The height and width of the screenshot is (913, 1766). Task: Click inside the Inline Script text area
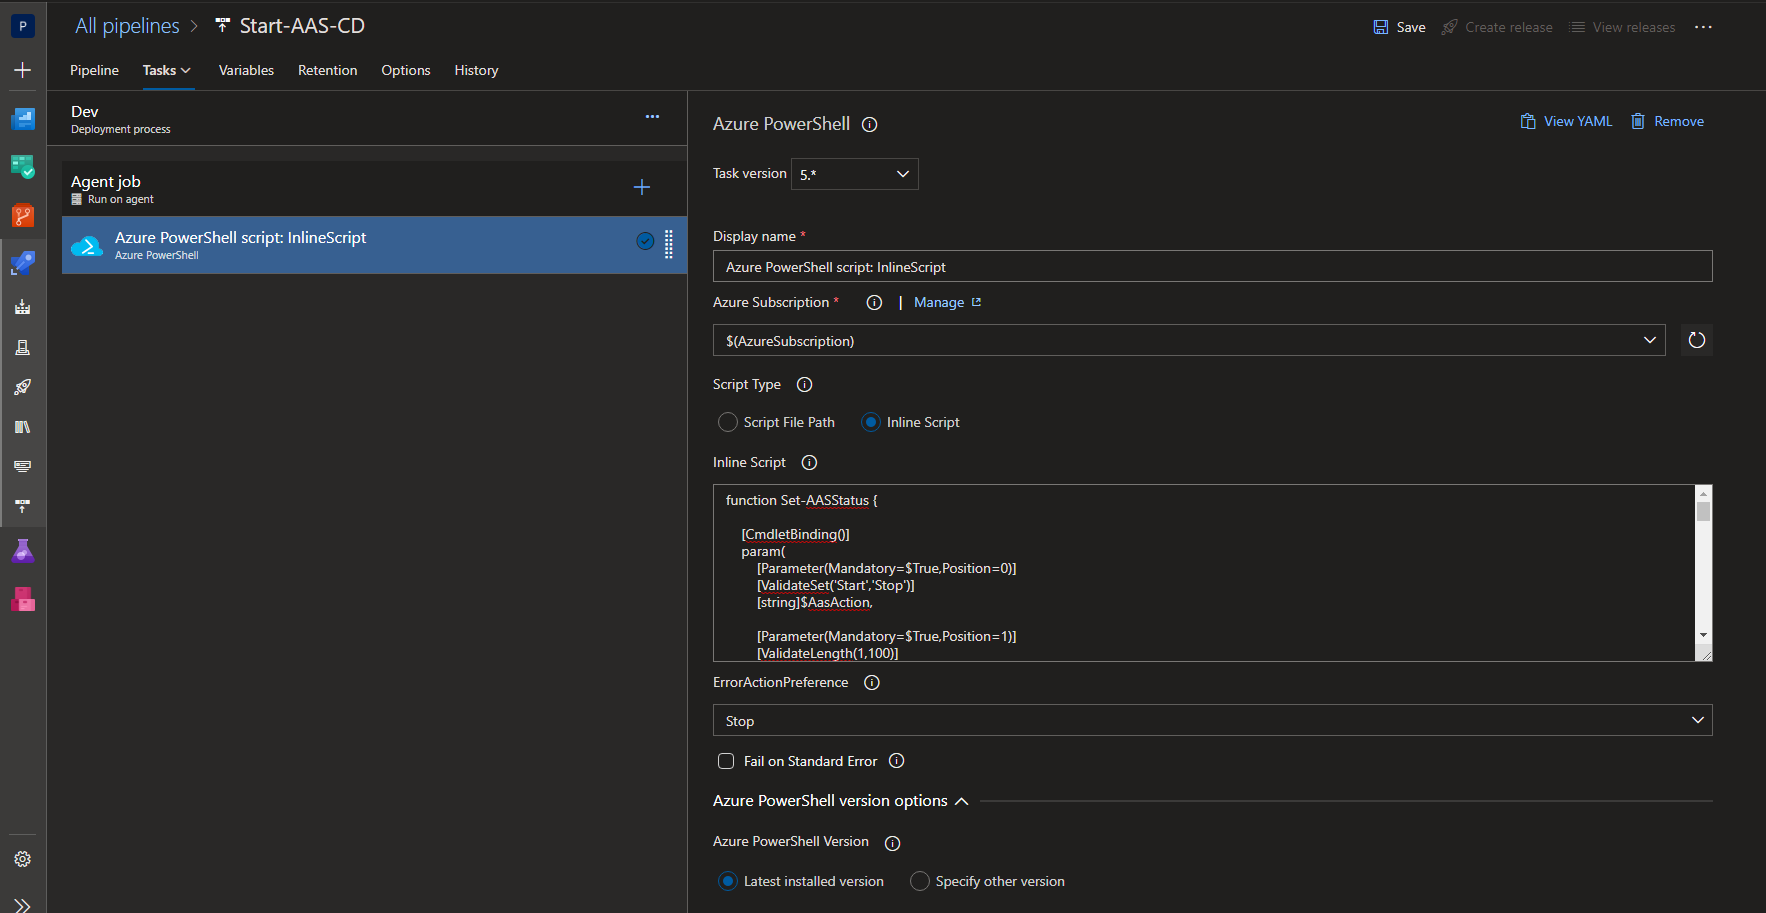1203,573
